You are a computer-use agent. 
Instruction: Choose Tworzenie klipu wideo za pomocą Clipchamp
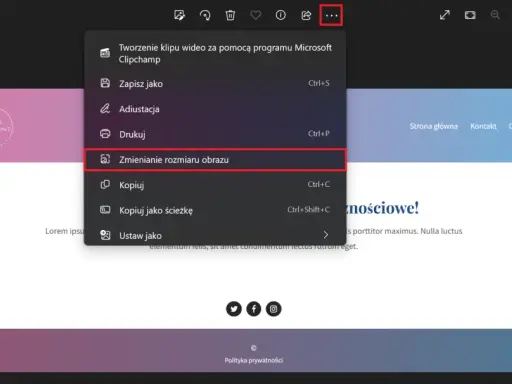[215, 53]
